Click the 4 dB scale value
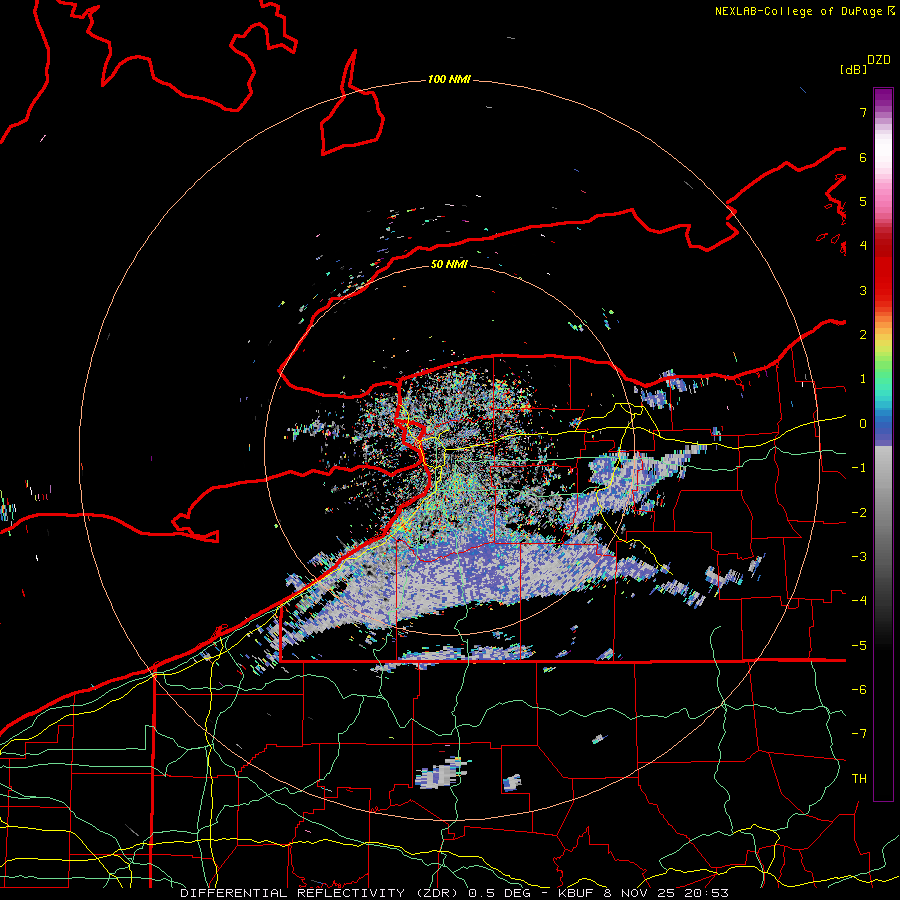The height and width of the screenshot is (900, 900). tap(863, 246)
